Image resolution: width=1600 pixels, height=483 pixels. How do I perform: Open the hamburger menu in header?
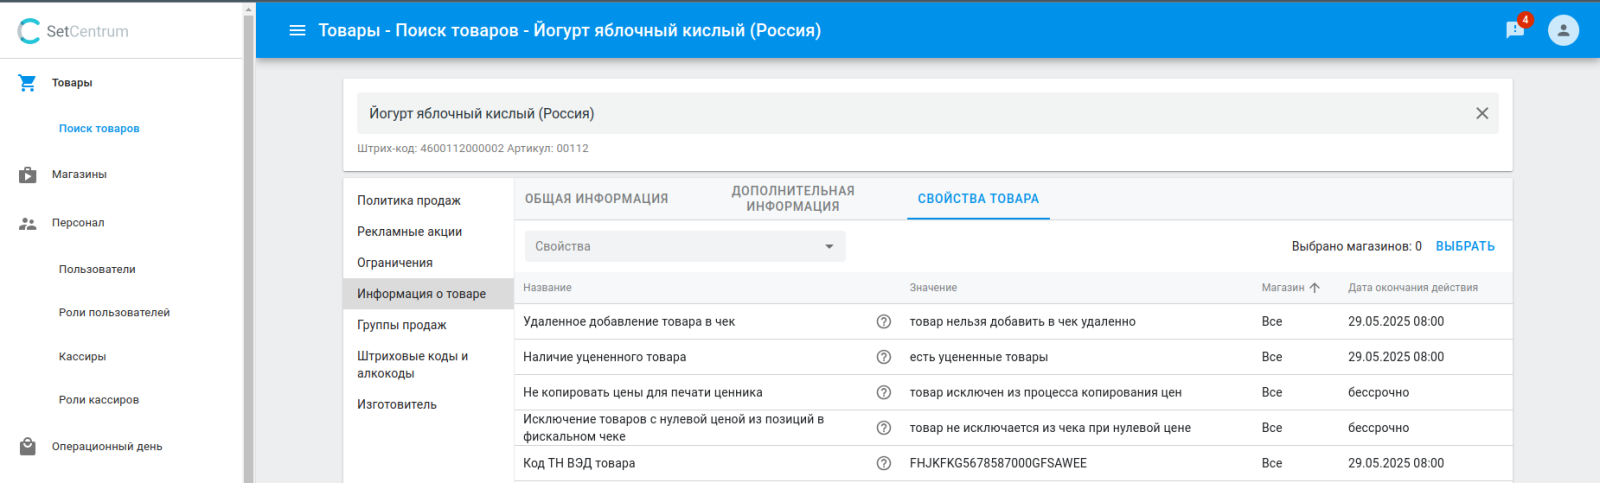click(x=297, y=30)
